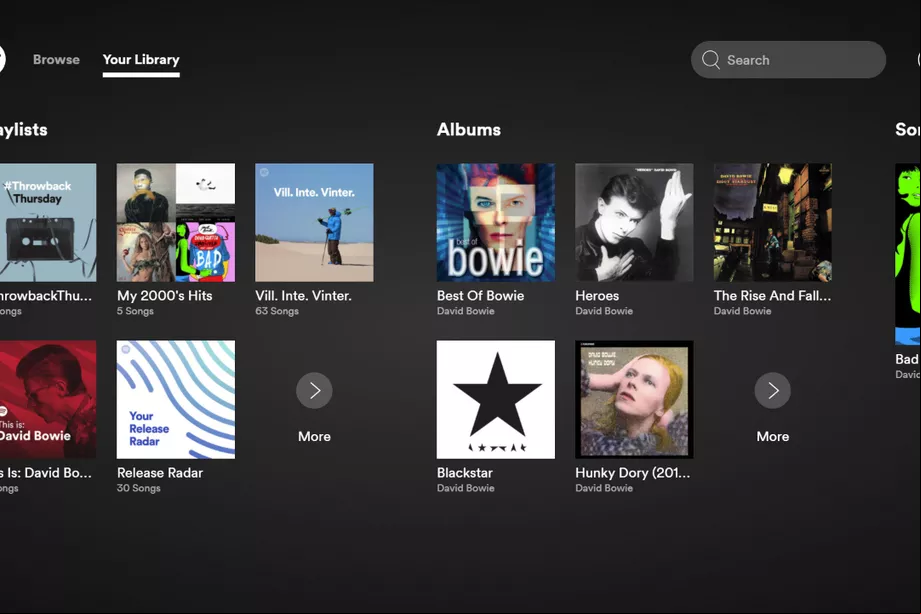Click the Best Of Bowie title text
The width and height of the screenshot is (921, 614).
pos(480,296)
